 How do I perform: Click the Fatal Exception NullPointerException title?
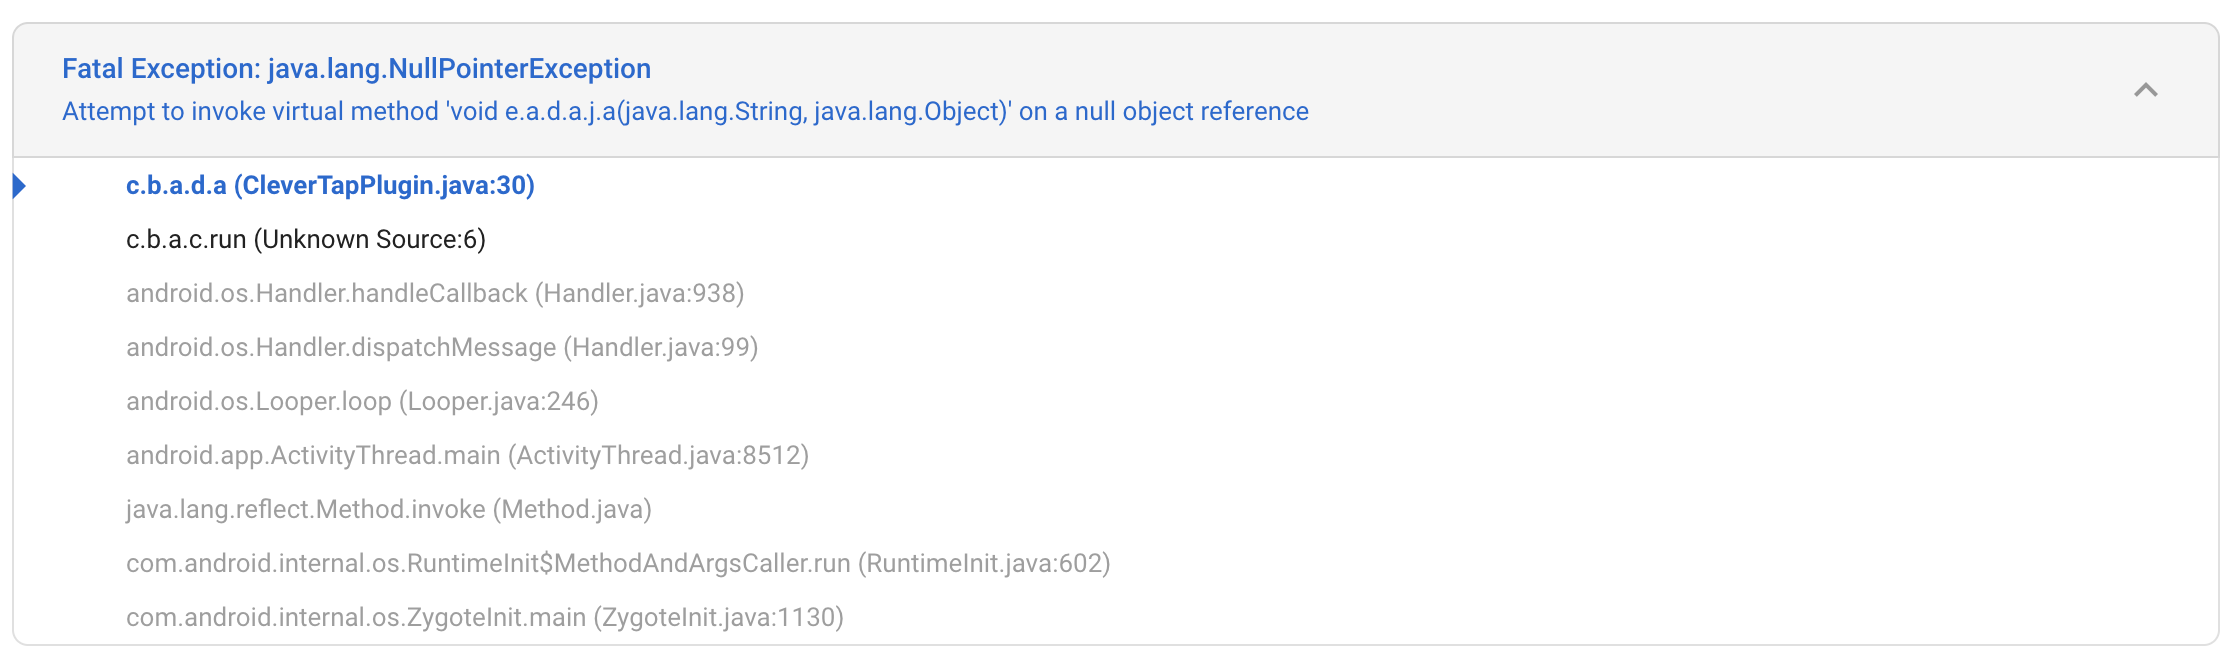coord(356,68)
